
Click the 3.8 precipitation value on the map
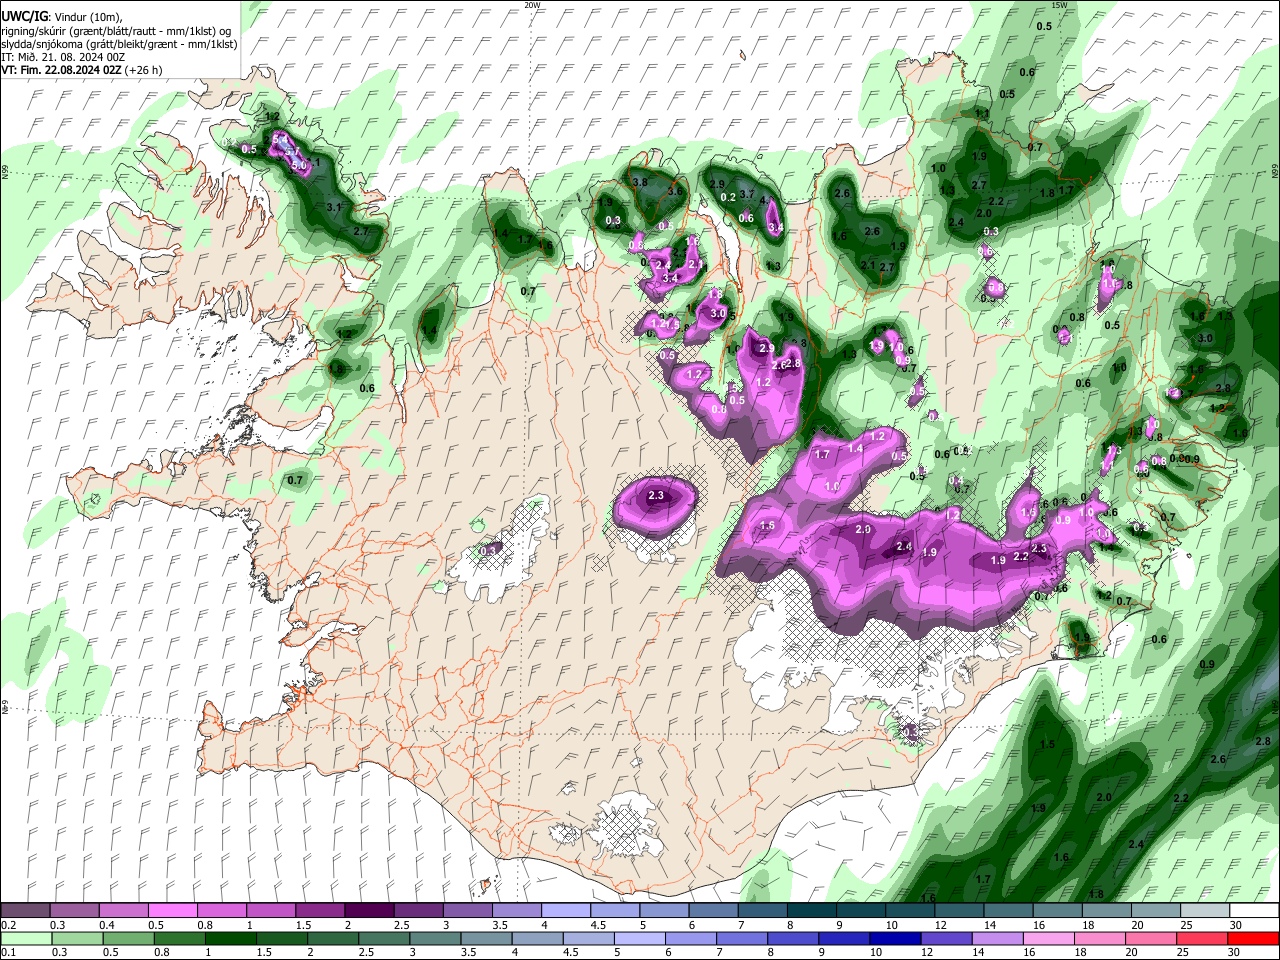[640, 182]
